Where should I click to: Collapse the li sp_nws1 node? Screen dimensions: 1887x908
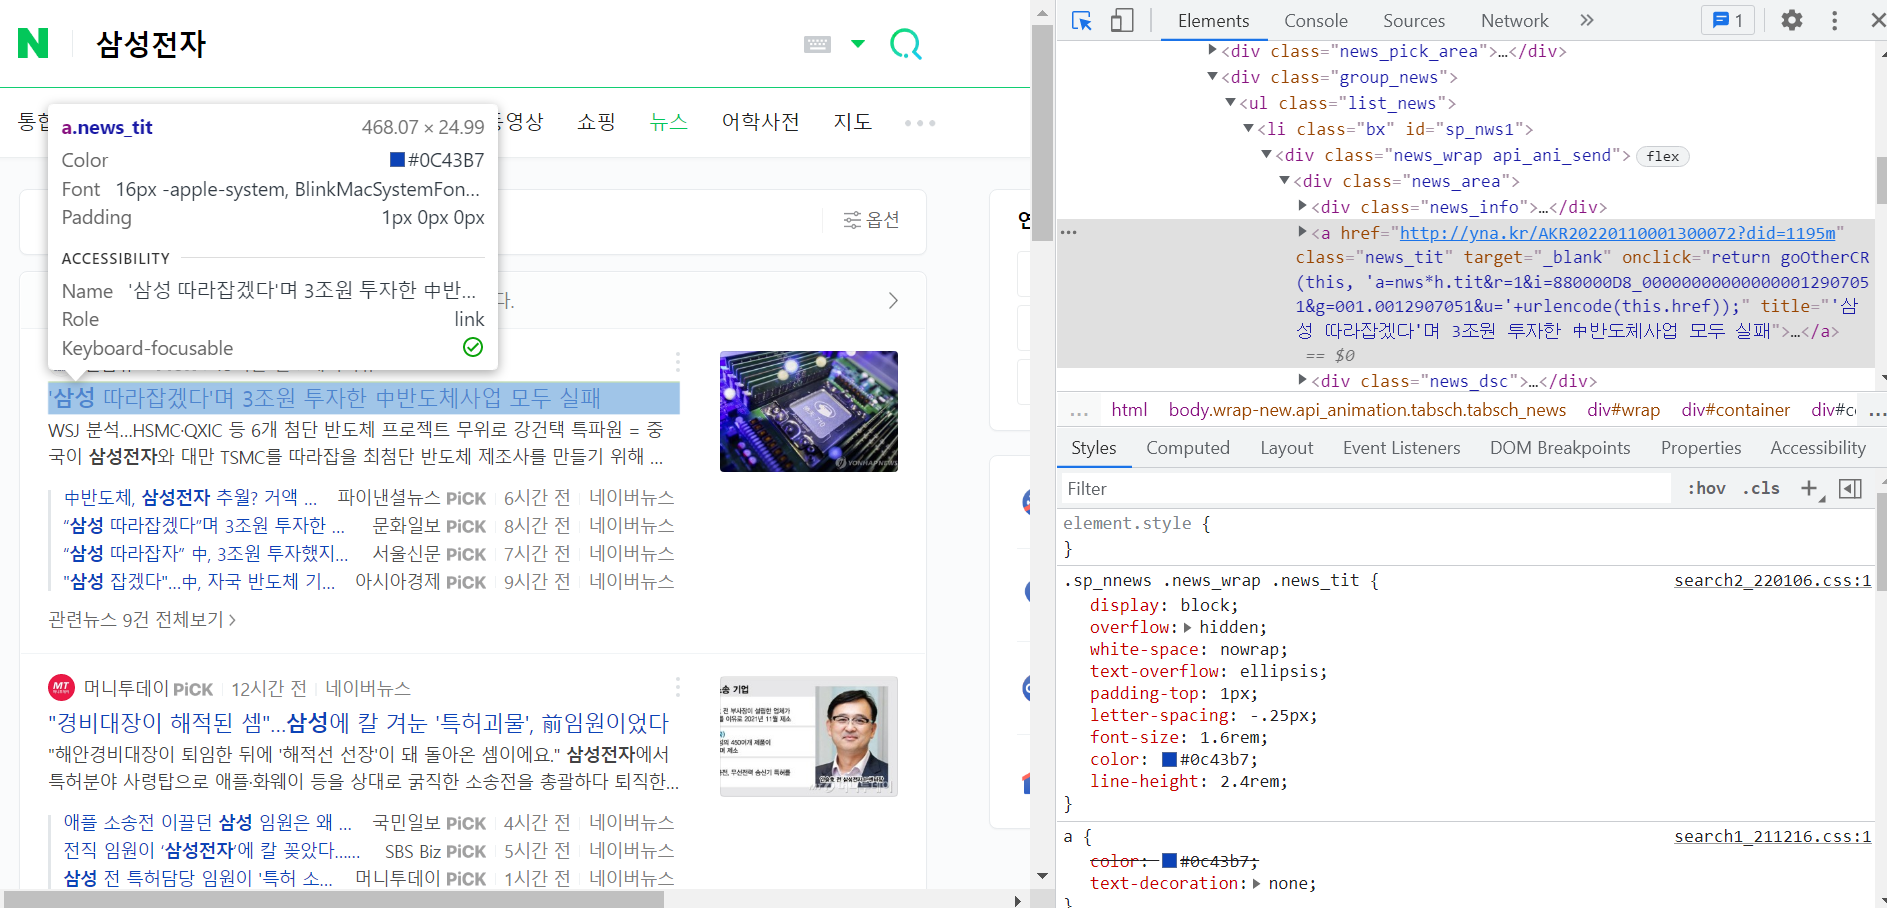1249,128
